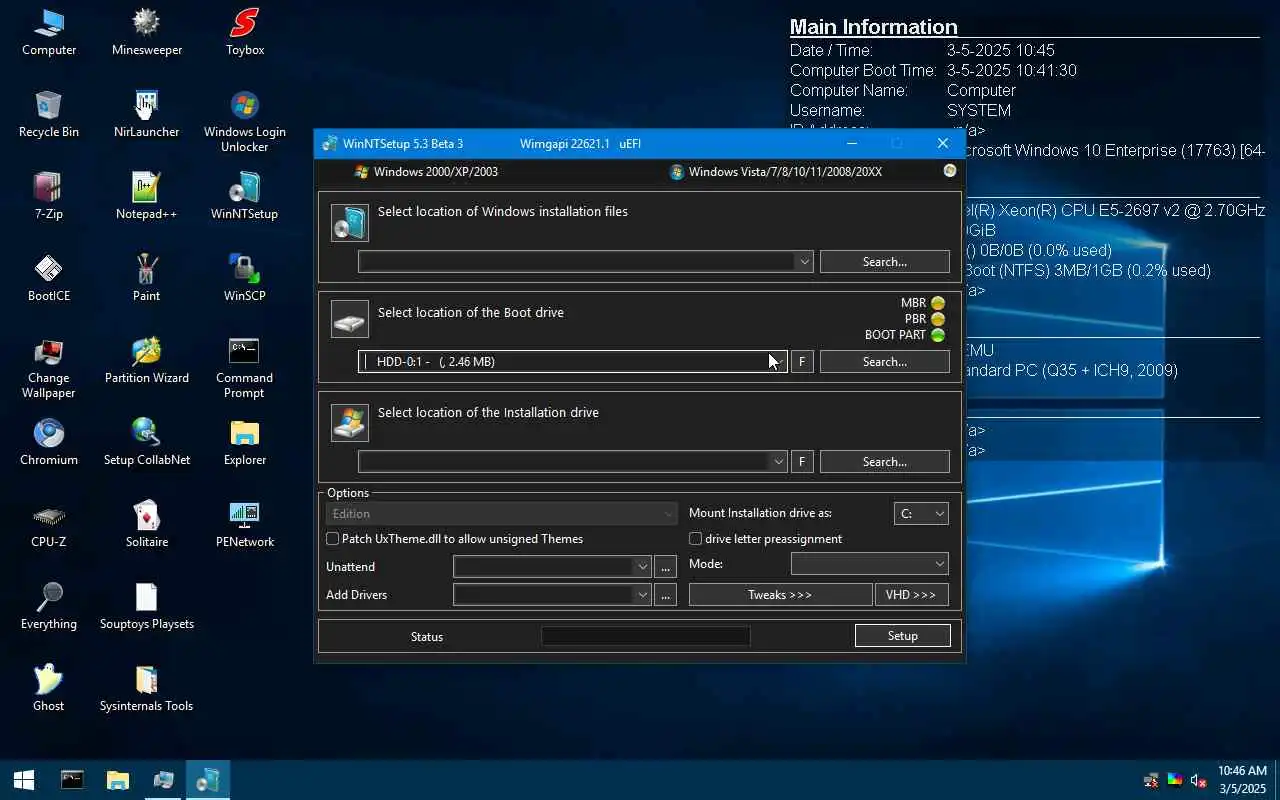Viewport: 1280px width, 800px height.
Task: Open the Computer desktop icon
Action: click(48, 32)
